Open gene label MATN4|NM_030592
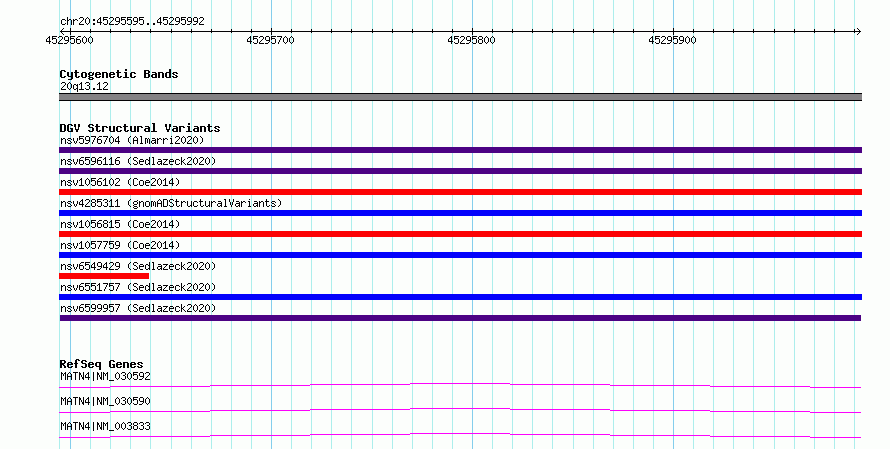This screenshot has height=449, width=890. click(105, 376)
